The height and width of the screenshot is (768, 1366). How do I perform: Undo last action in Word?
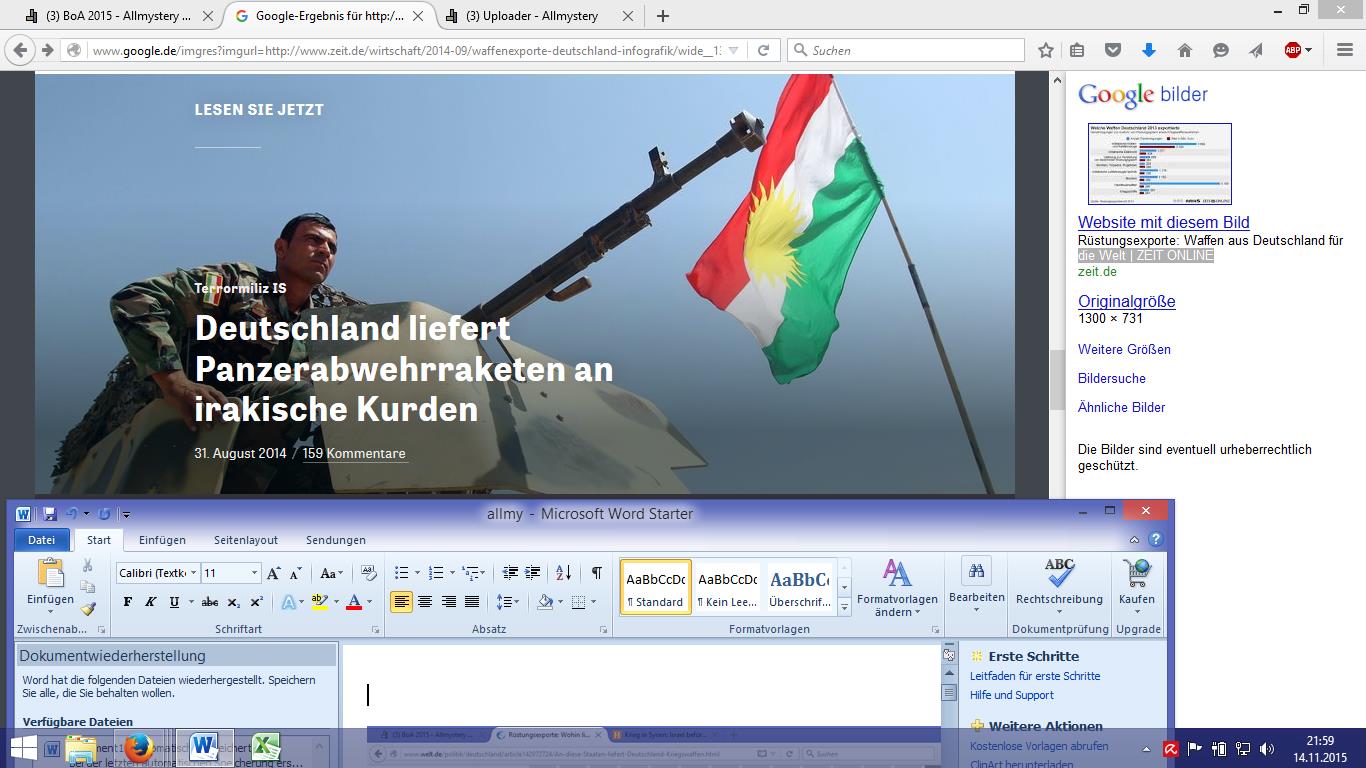[x=71, y=514]
